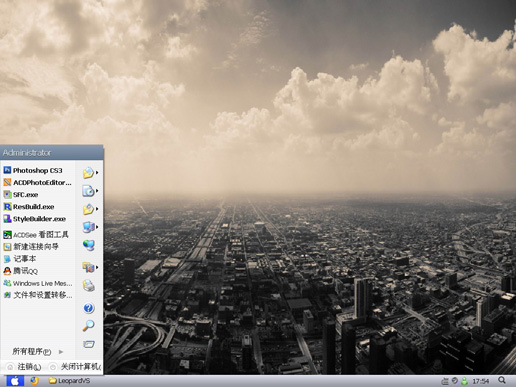The width and height of the screenshot is (516, 387).
Task: Expand arrow of folder below the clock-folder icon
Action: click(x=97, y=209)
